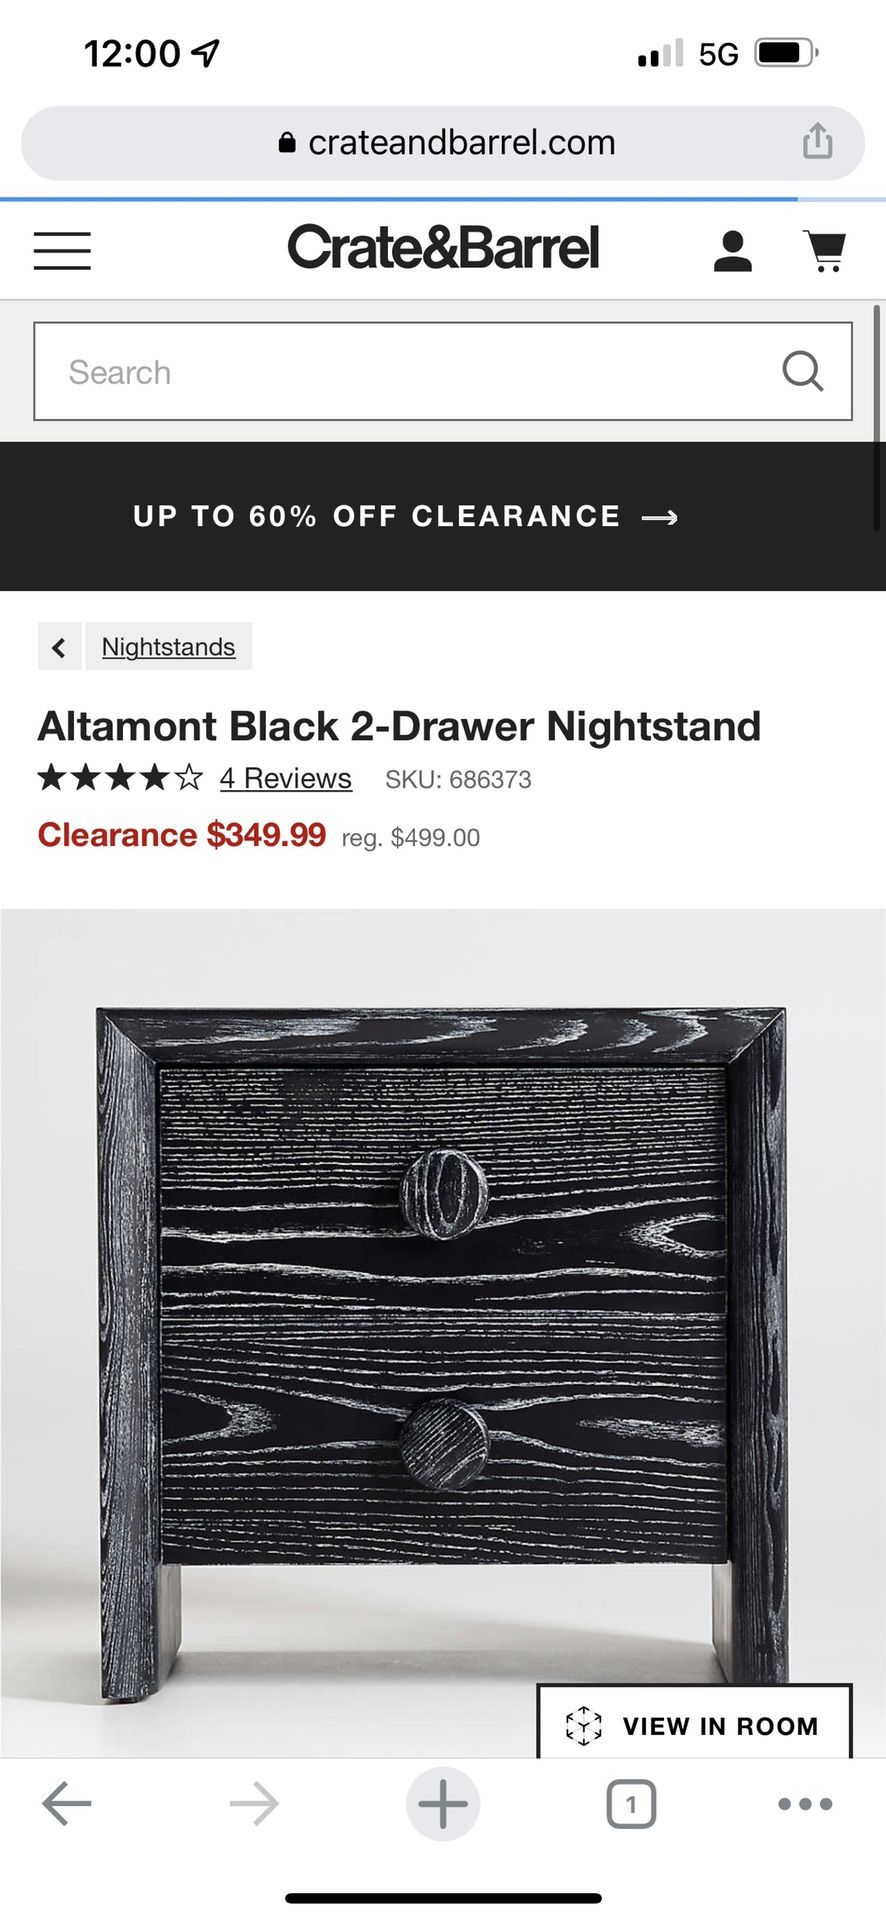Open the more options menu in Safari

click(x=805, y=1805)
